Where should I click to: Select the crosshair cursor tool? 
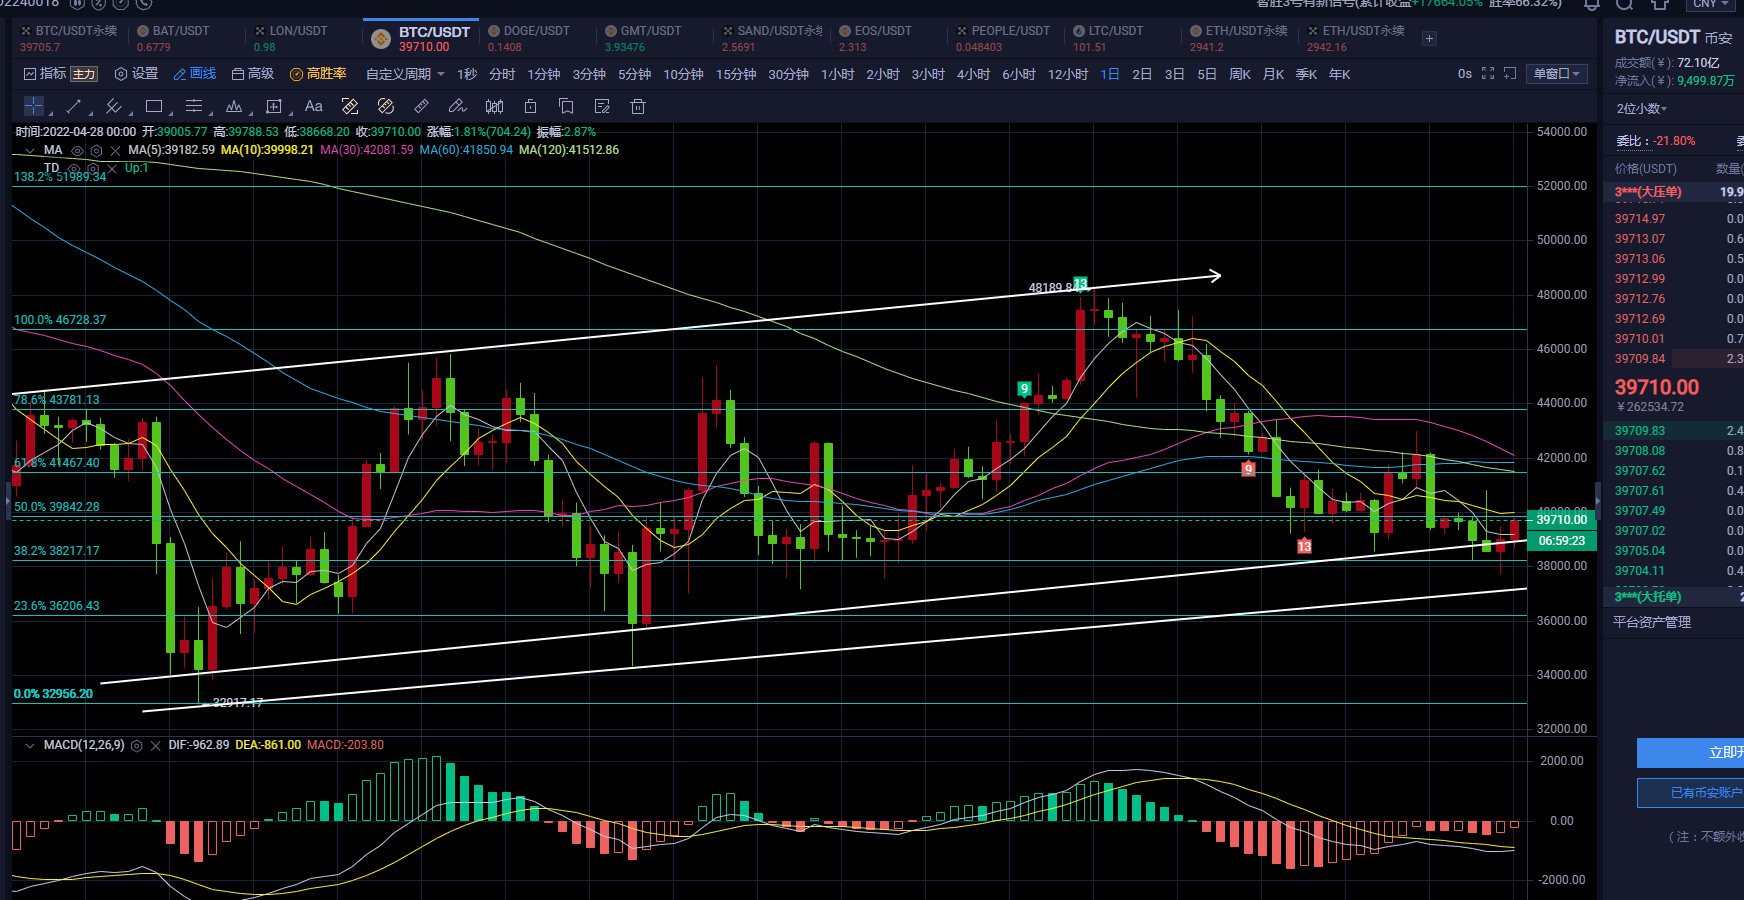(x=34, y=106)
